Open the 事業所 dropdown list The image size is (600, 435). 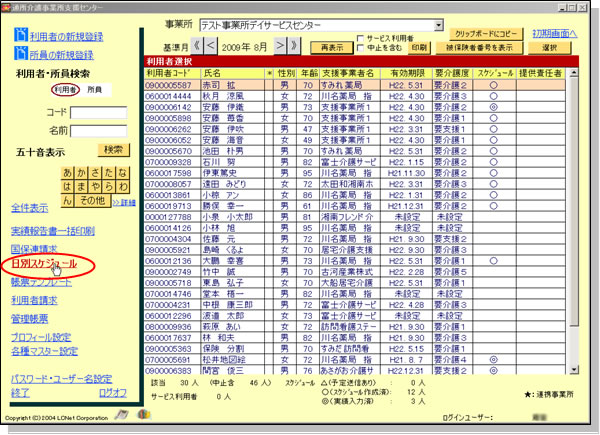pos(439,25)
